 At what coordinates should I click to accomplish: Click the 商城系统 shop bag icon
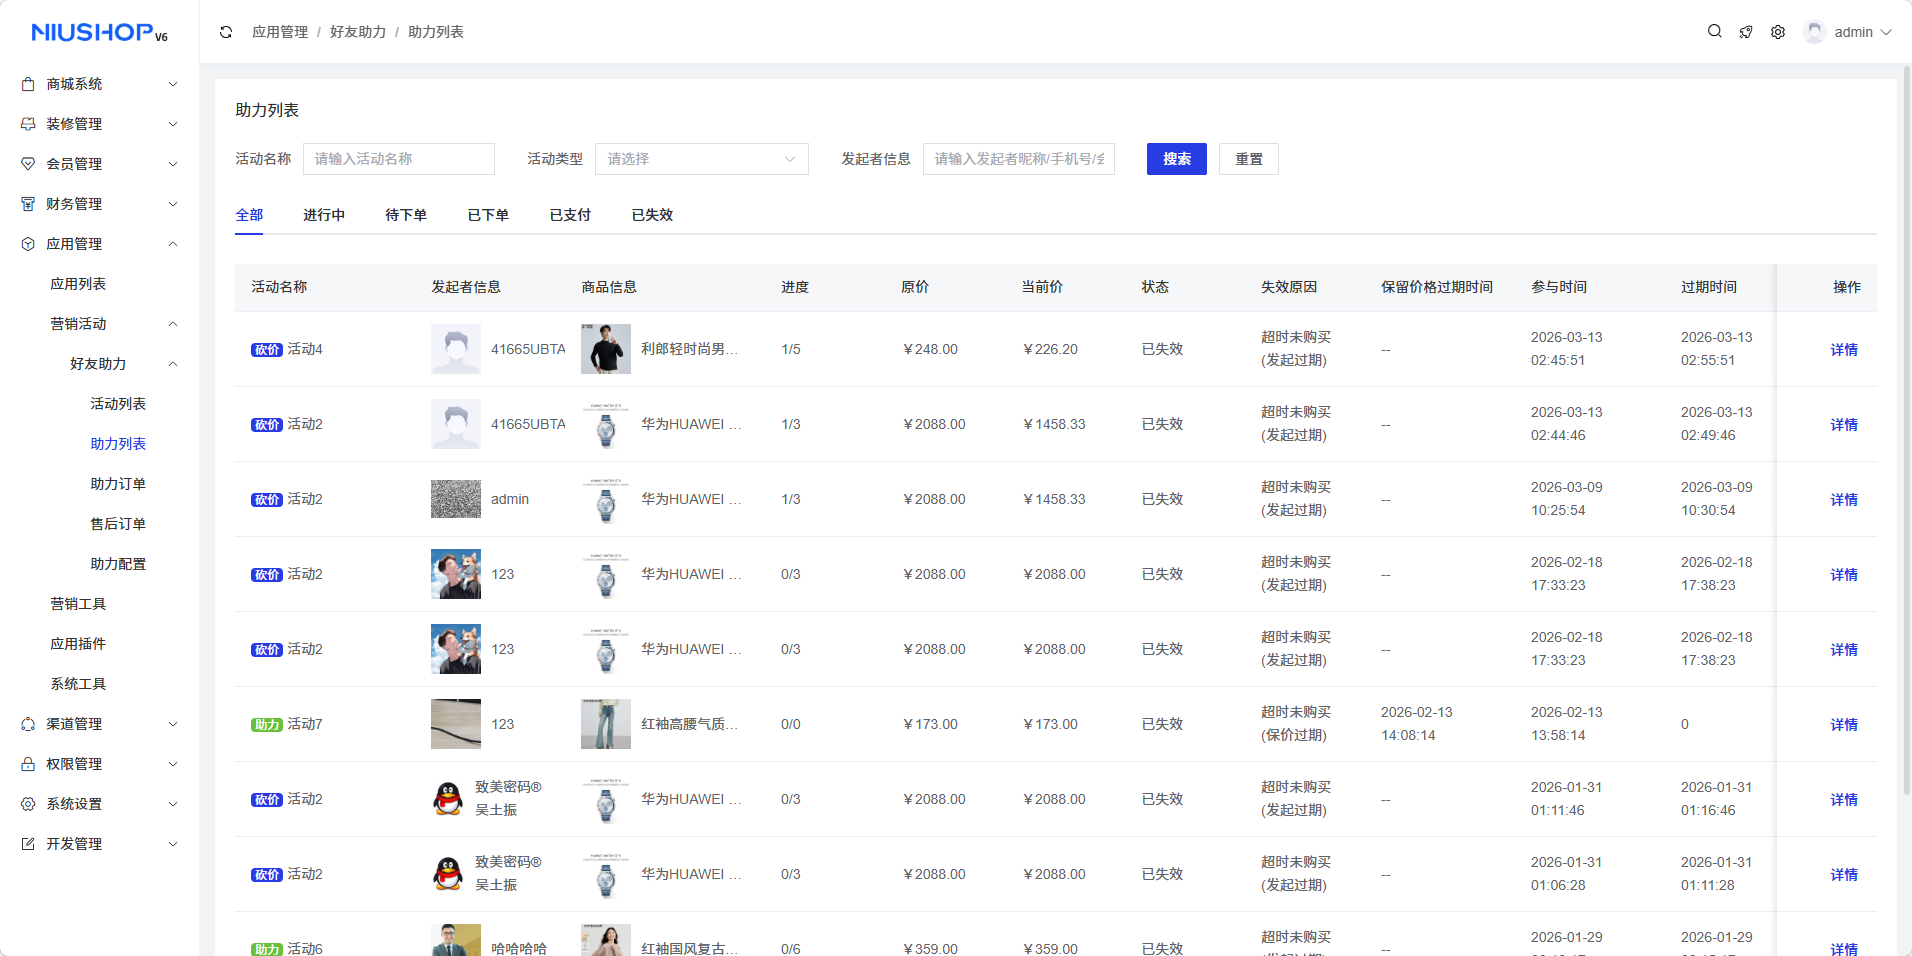click(28, 84)
